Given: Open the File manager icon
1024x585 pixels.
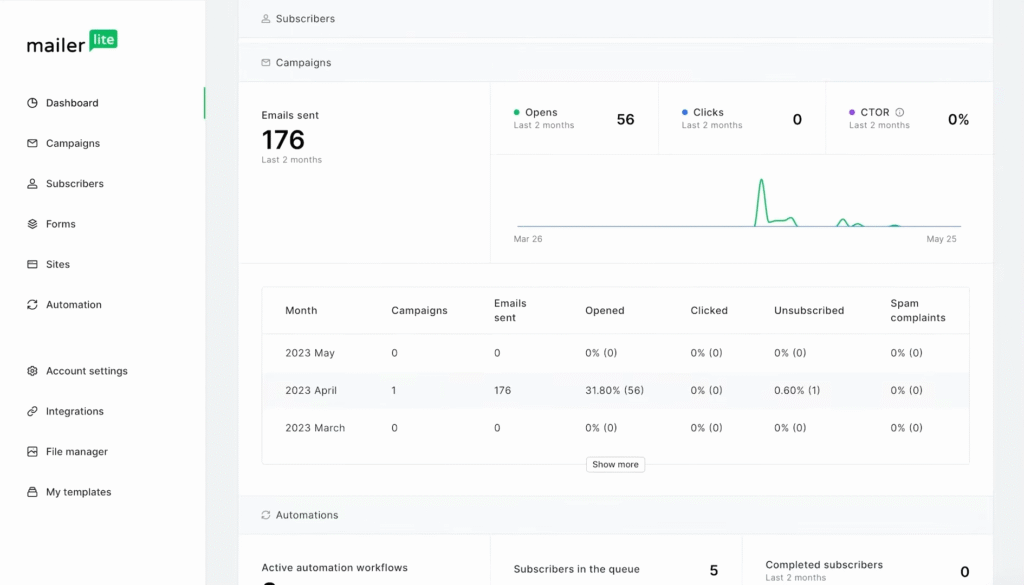Looking at the screenshot, I should pos(32,451).
